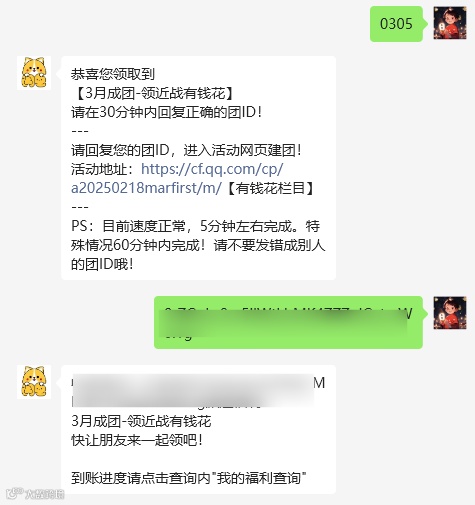Select the green 0305 message bubble

(x=396, y=24)
